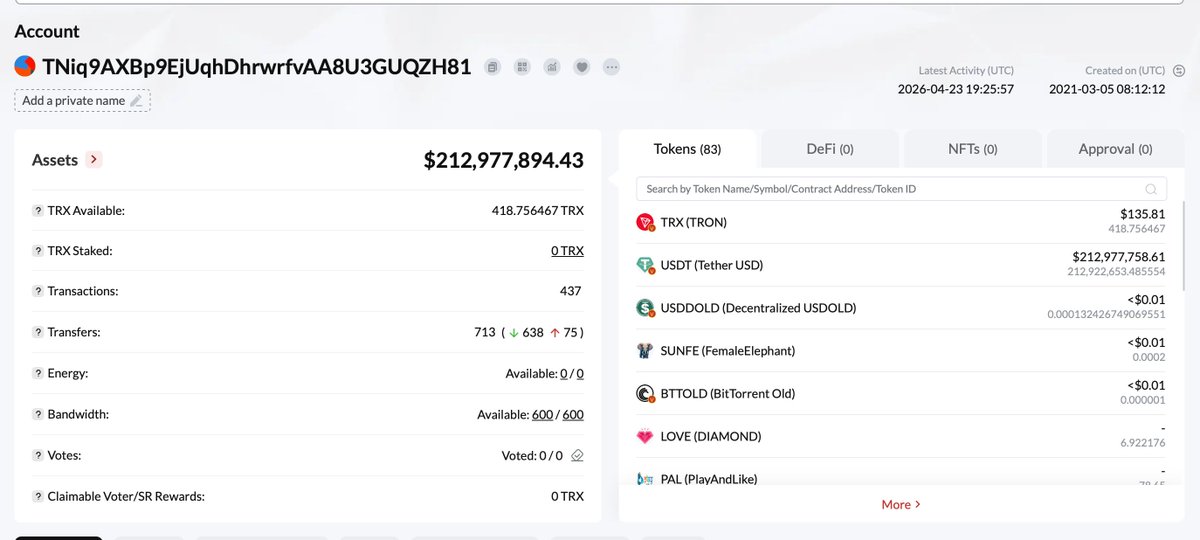Click the help icon beside TRX Available
1200x540 pixels.
tap(38, 211)
